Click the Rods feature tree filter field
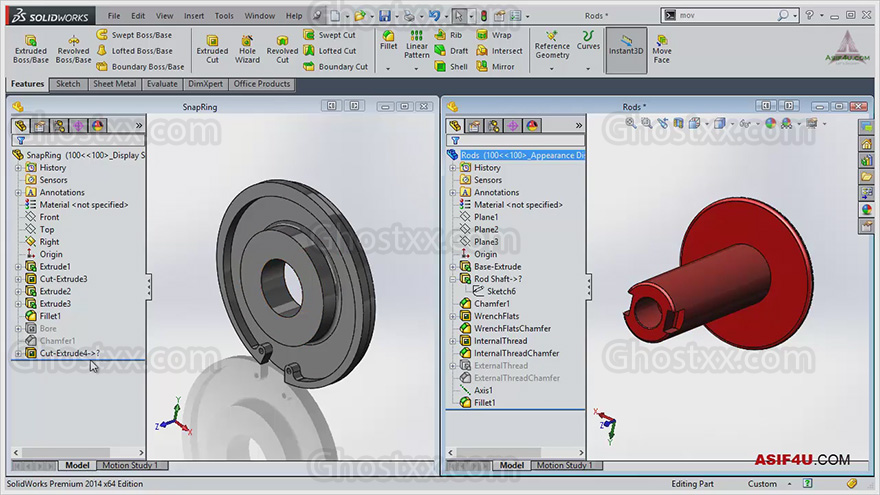The image size is (880, 495). click(515, 140)
